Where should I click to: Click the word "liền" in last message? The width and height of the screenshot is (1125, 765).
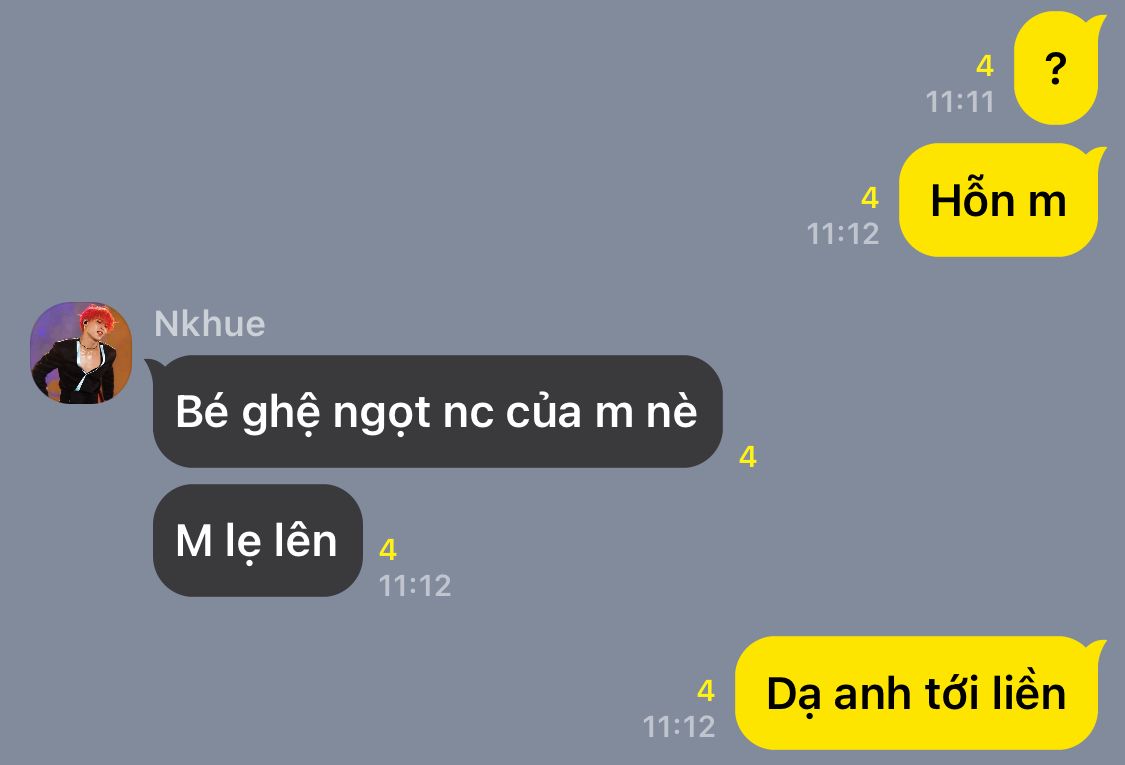click(1029, 693)
